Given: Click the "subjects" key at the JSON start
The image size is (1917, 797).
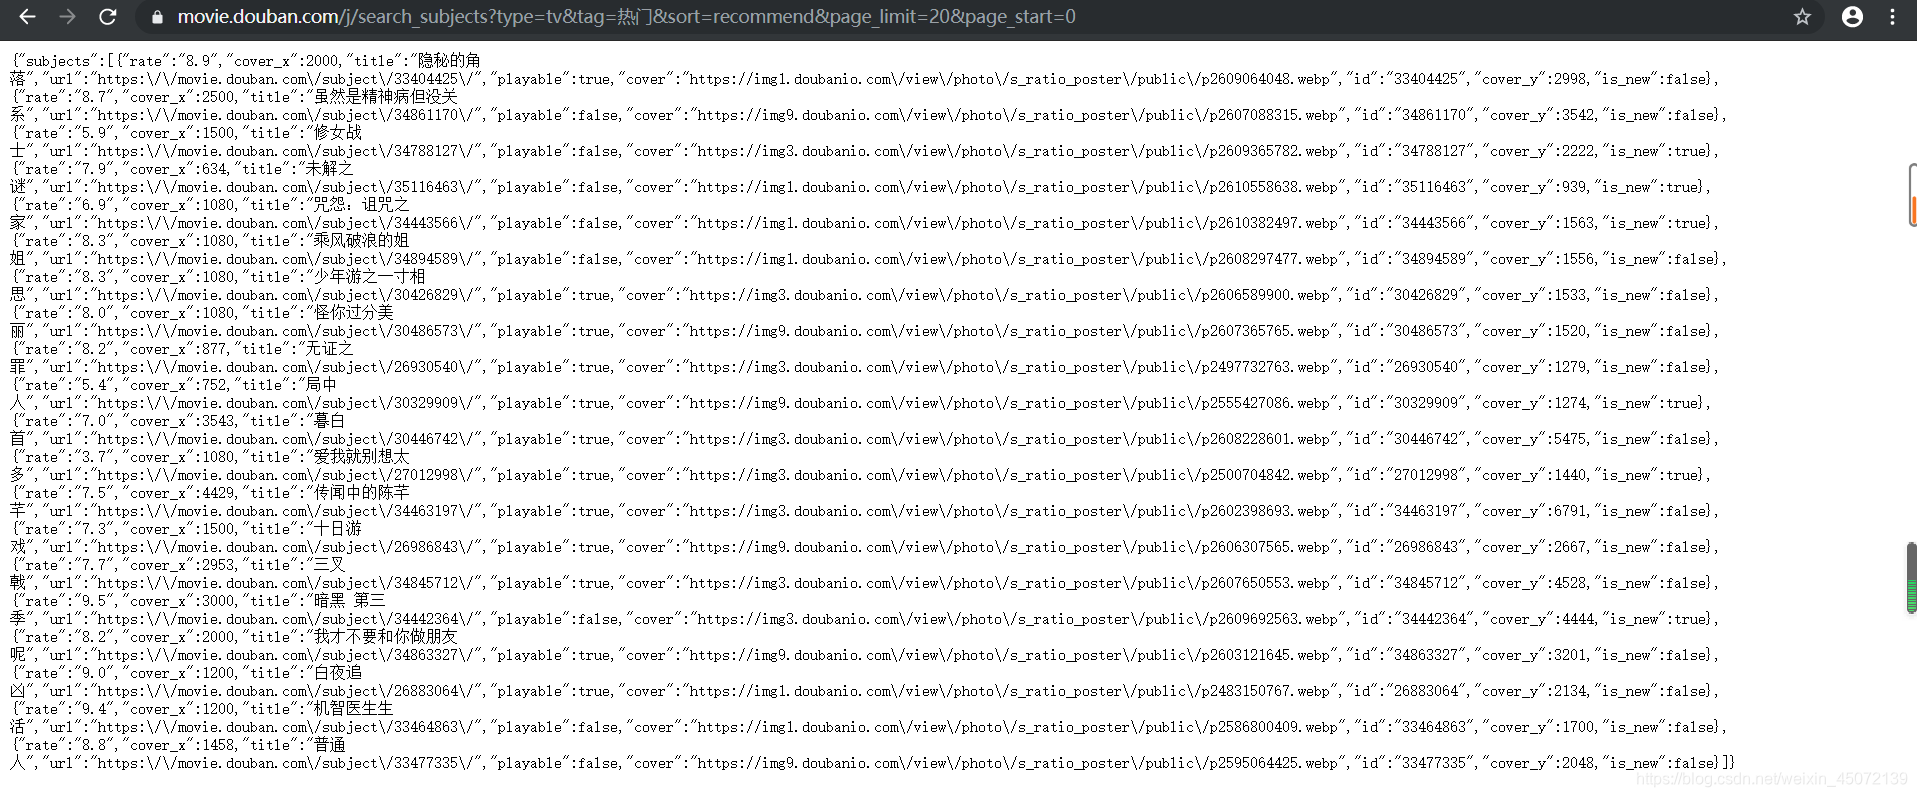Looking at the screenshot, I should (x=57, y=61).
